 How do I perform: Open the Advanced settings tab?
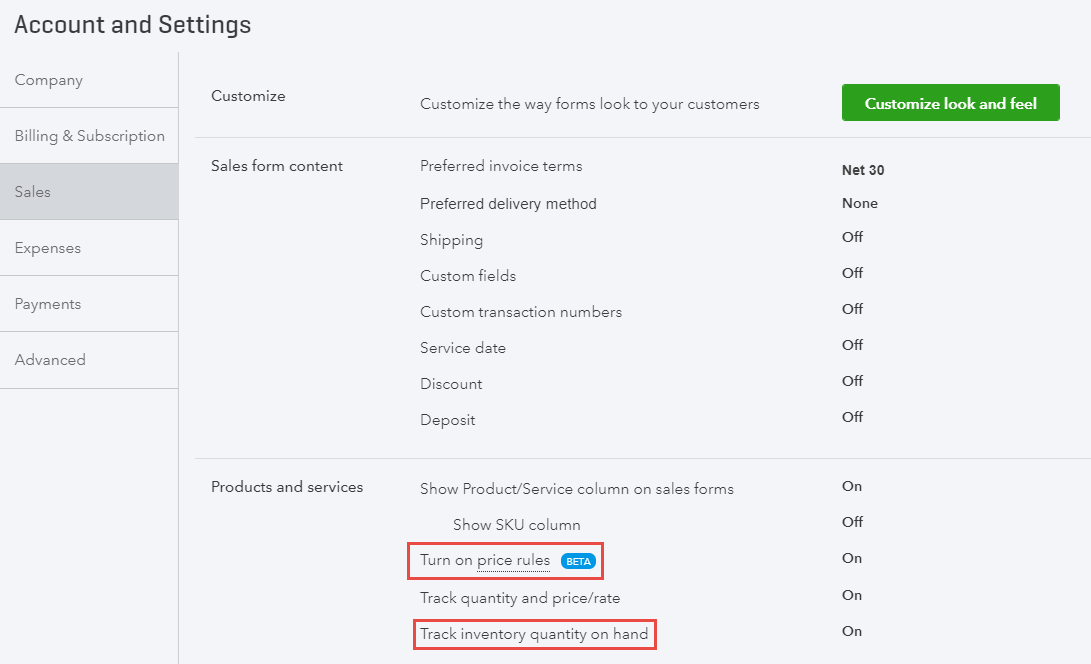[x=50, y=360]
